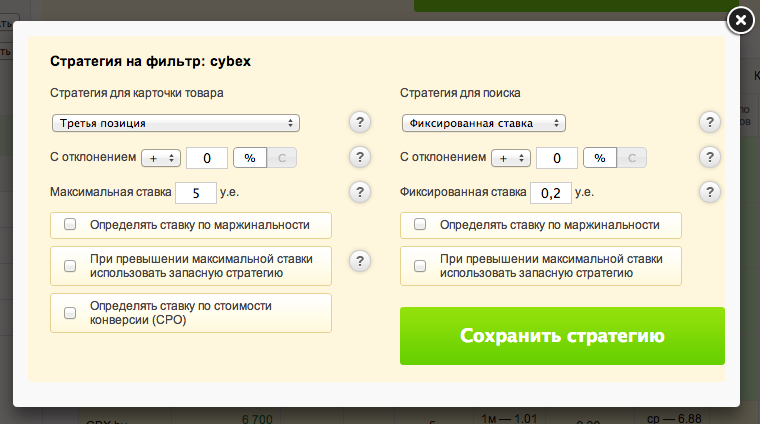Open help for search deviation row
The width and height of the screenshot is (760, 424).
point(710,157)
